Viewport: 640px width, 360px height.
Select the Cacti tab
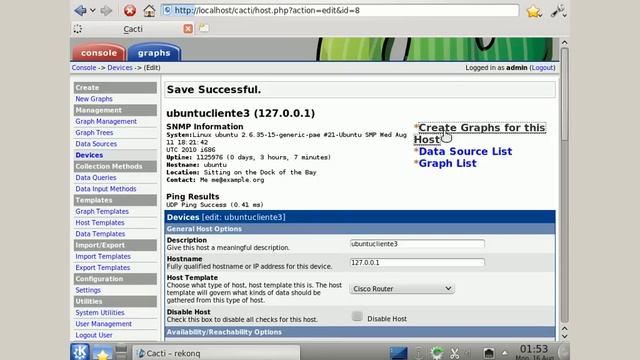[133, 29]
